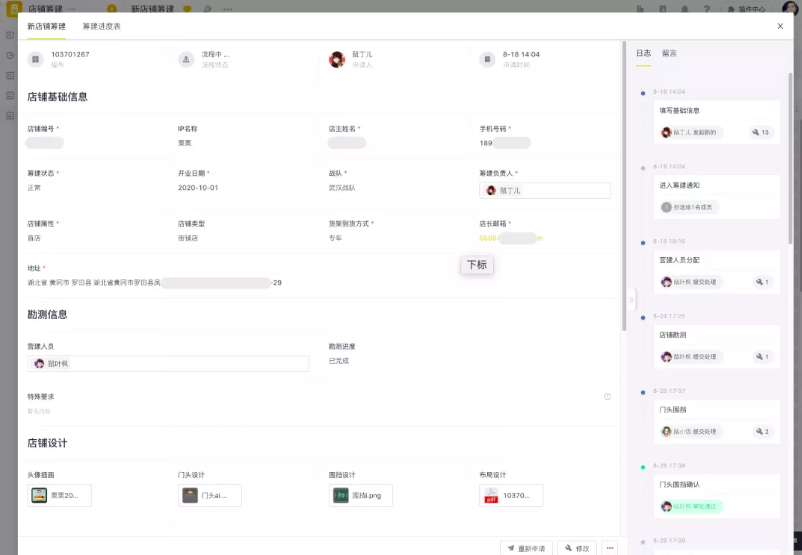Collapse the log side panel with double-chevron
Viewport: 802px width, 555px height.
[x=631, y=300]
